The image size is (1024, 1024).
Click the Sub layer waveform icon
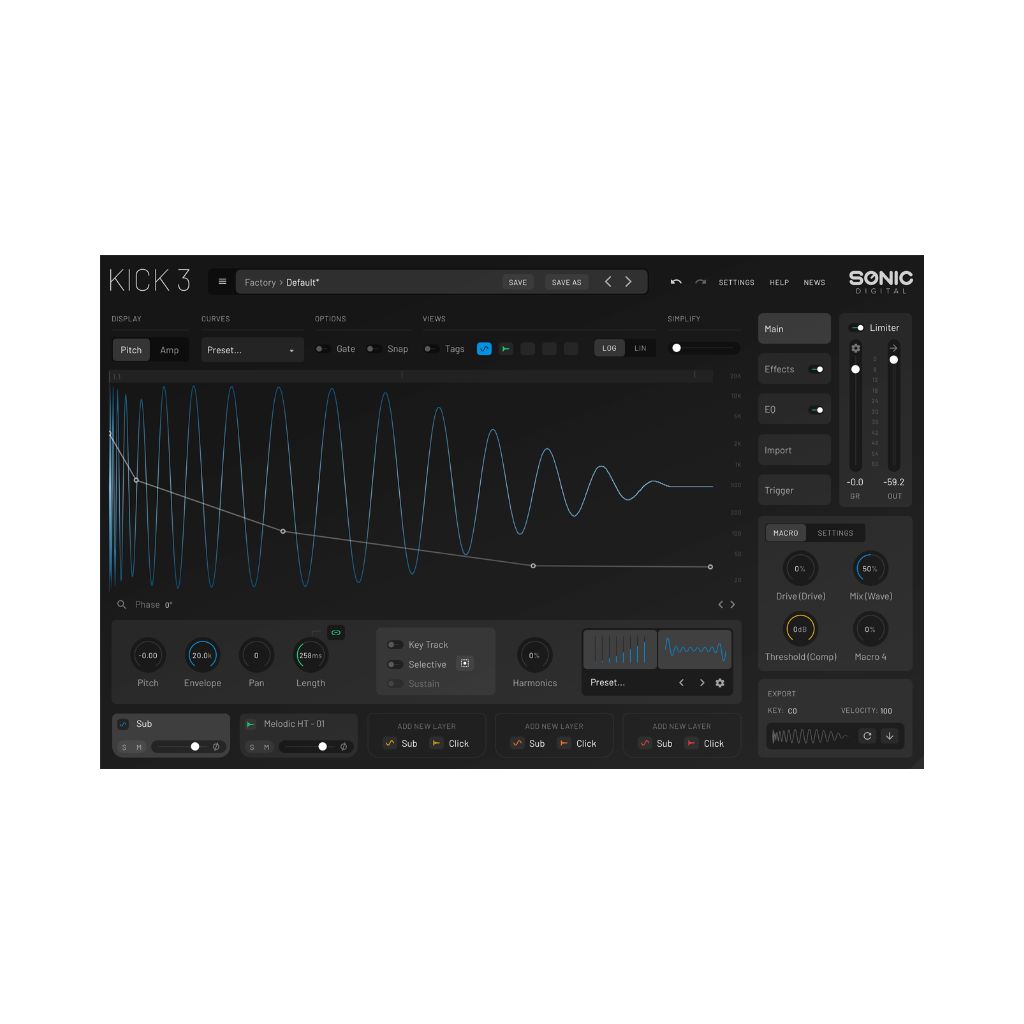[123, 724]
